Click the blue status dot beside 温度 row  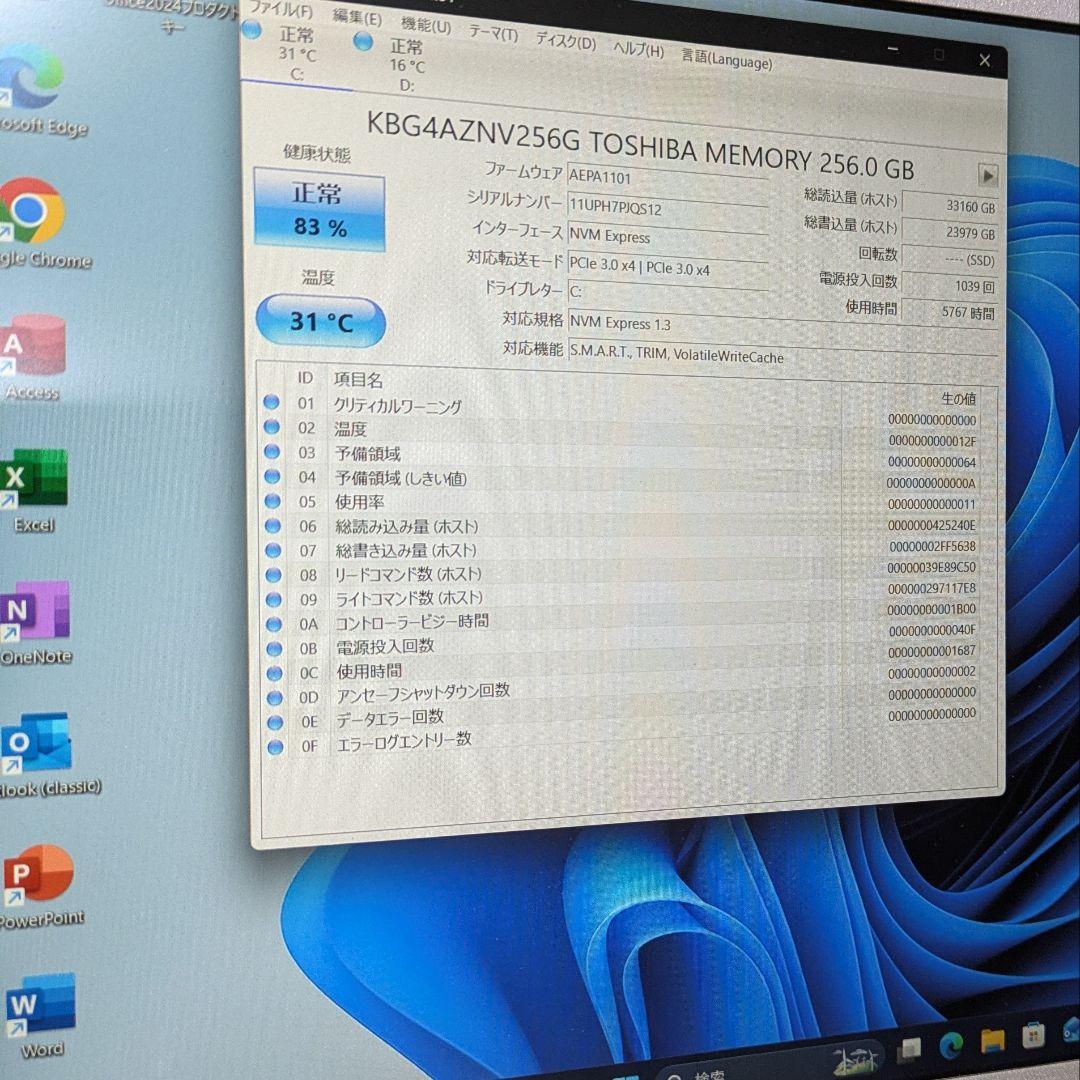point(271,425)
